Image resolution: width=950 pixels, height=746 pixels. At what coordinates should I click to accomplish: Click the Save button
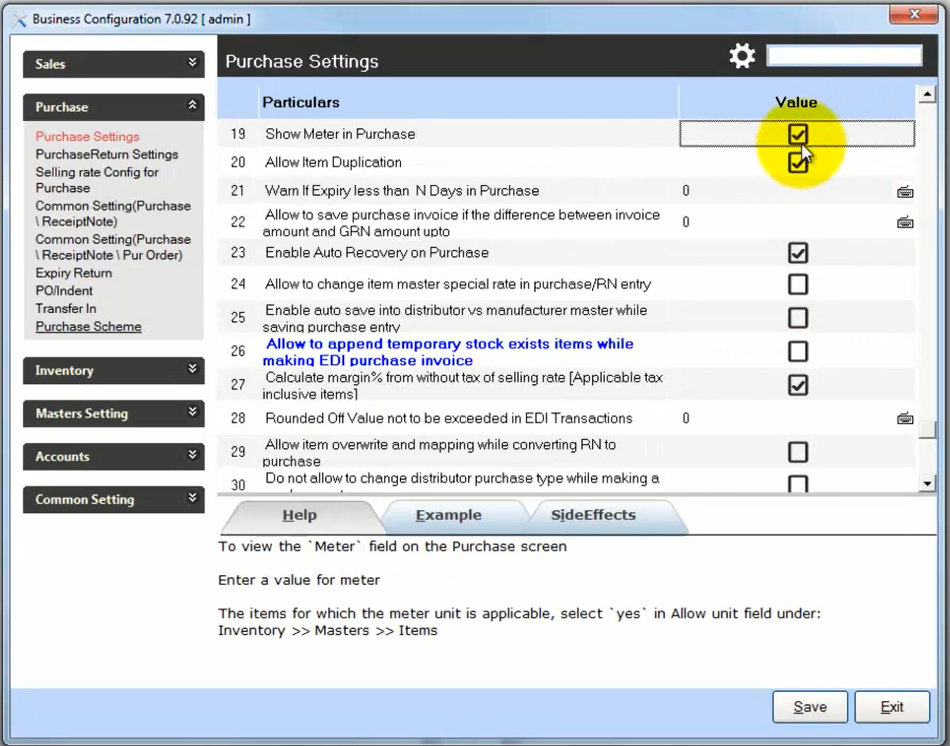tap(809, 707)
